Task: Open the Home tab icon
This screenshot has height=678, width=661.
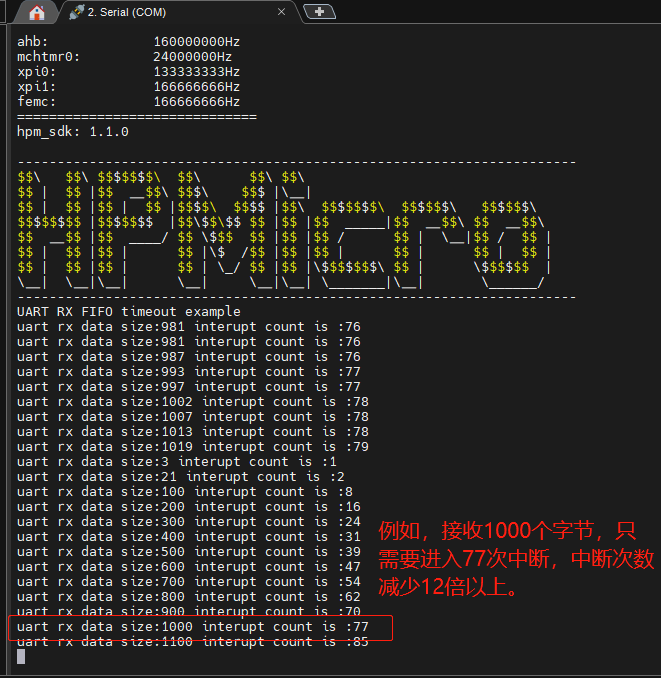Action: [x=37, y=13]
